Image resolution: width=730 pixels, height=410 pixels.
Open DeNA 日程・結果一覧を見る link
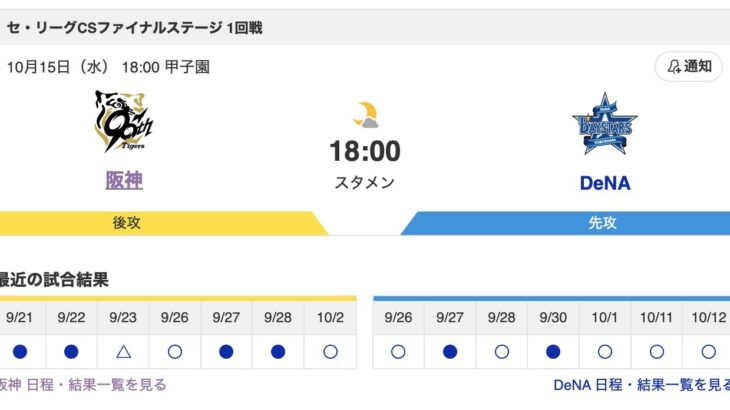642,385
